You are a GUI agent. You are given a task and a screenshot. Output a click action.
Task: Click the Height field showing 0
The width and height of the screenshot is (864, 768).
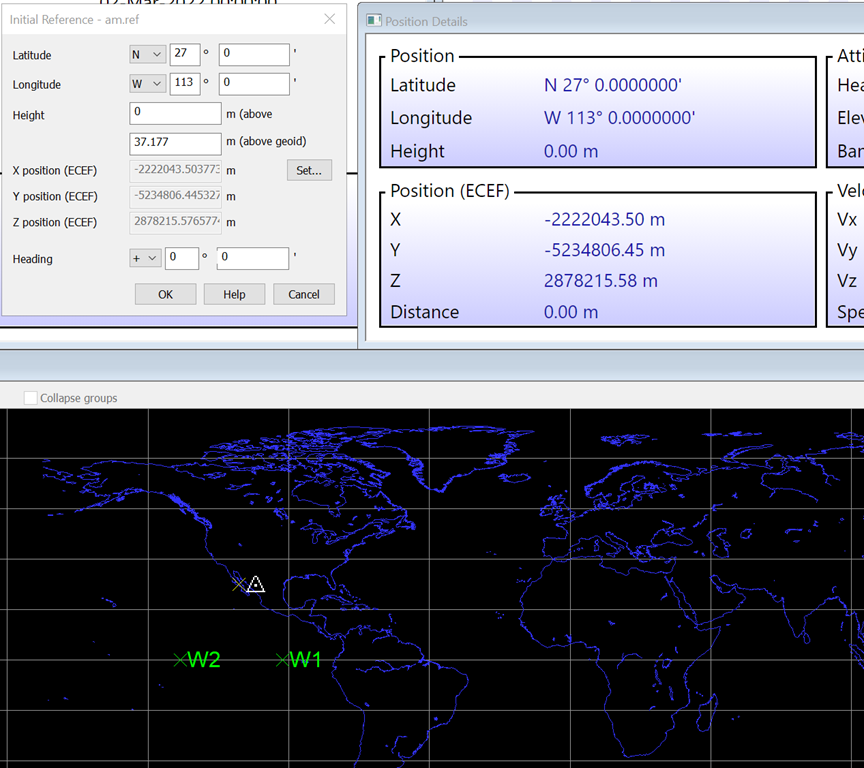pyautogui.click(x=175, y=114)
